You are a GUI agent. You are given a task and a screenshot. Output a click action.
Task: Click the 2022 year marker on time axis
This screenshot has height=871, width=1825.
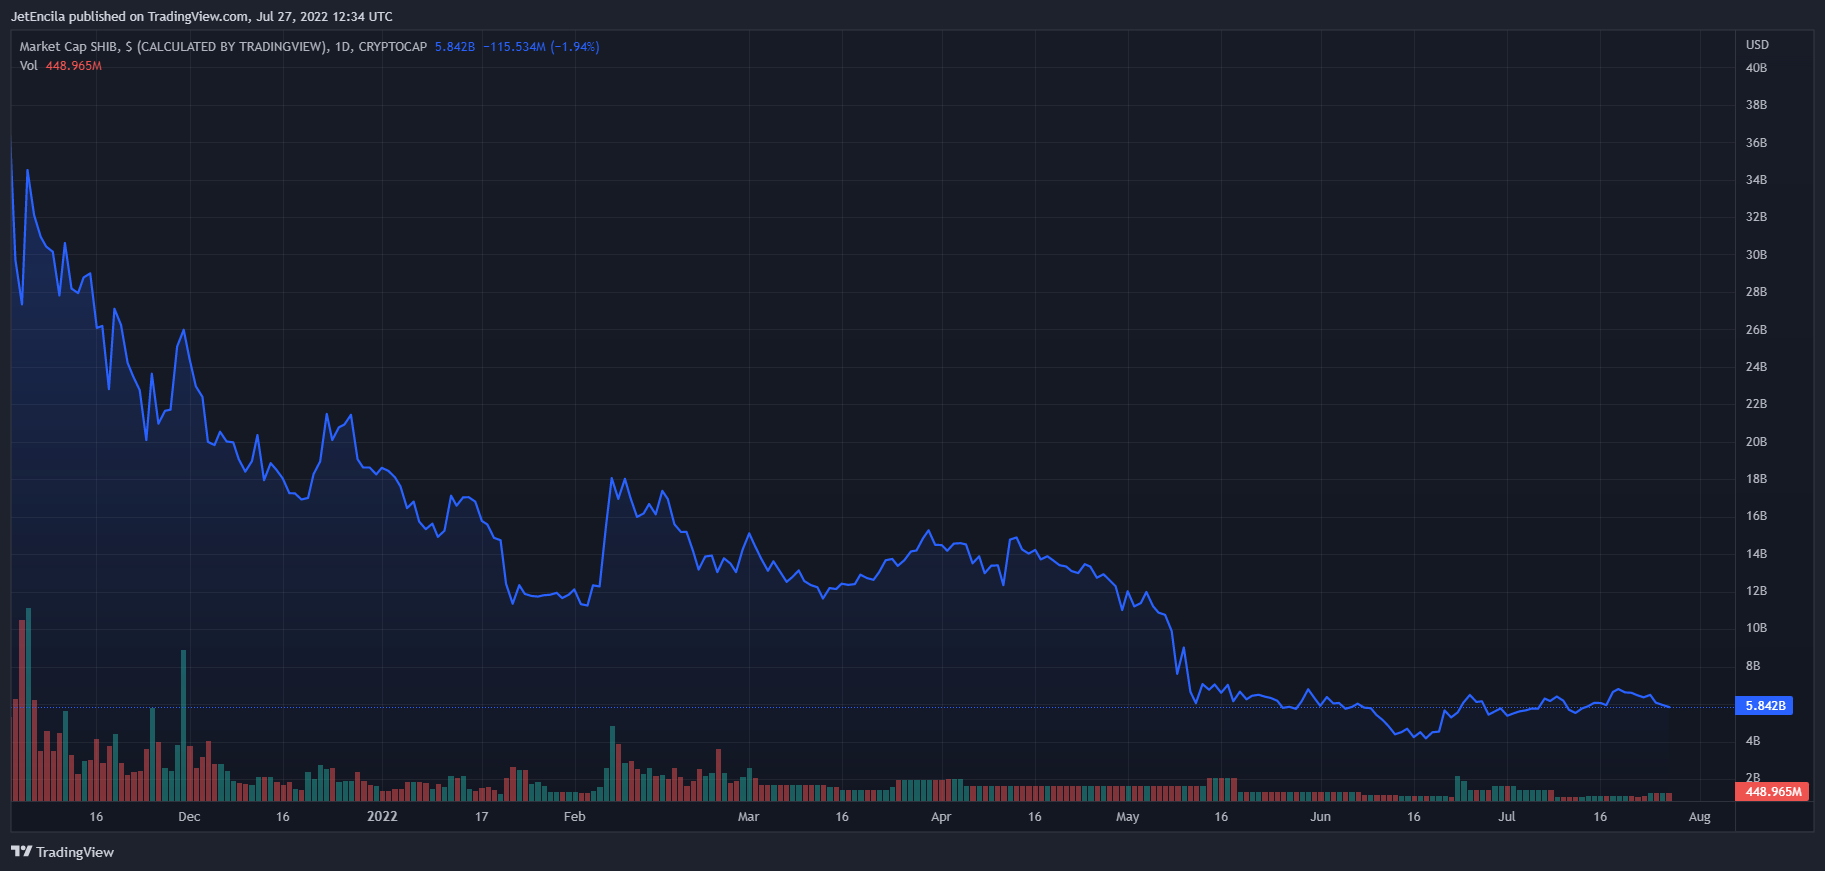(x=382, y=817)
